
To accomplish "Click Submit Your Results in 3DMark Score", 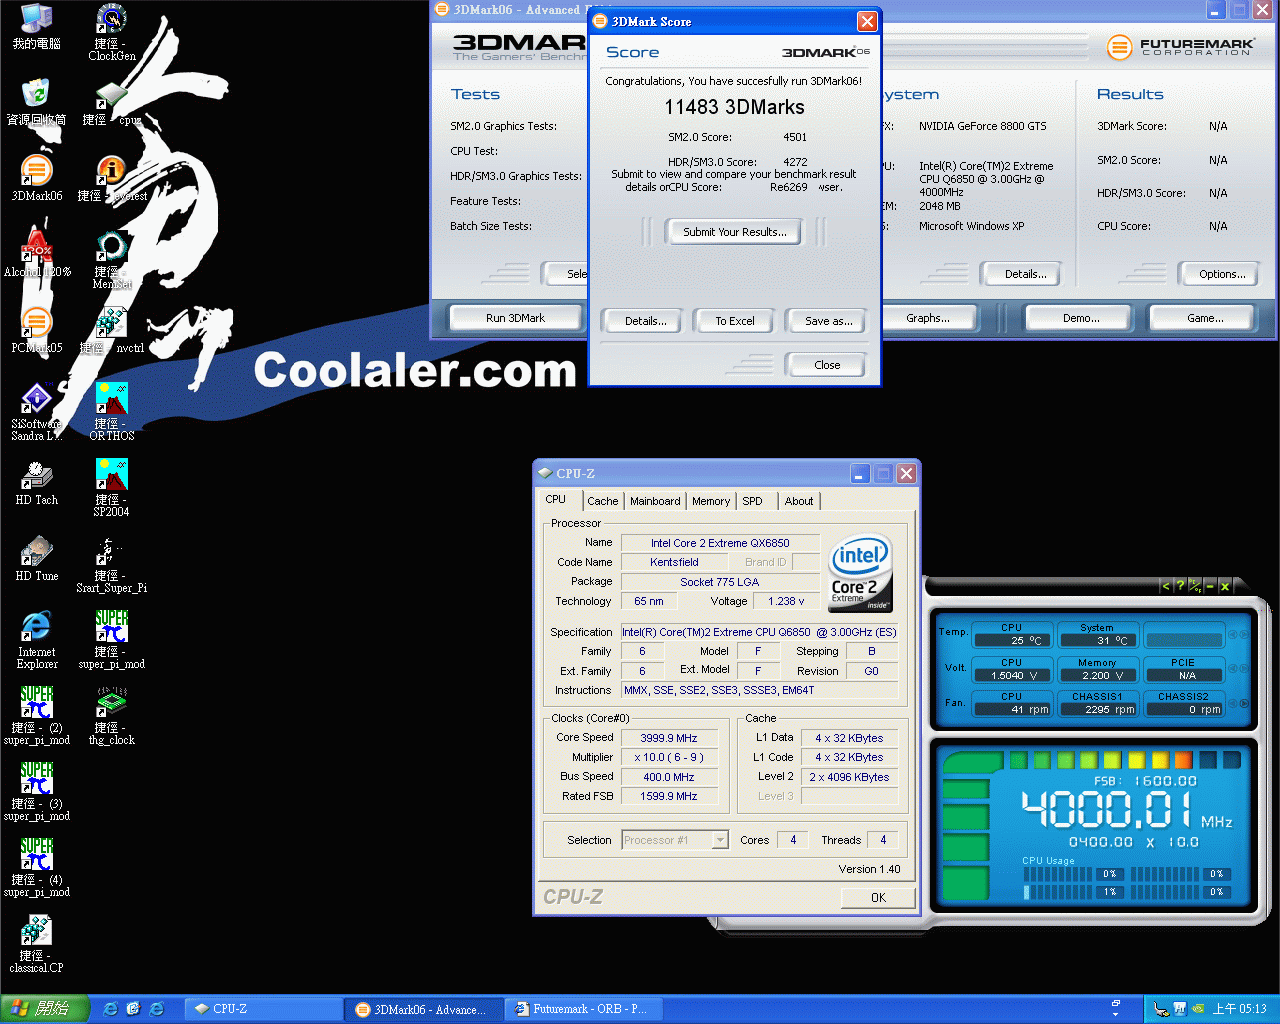I will coord(735,232).
